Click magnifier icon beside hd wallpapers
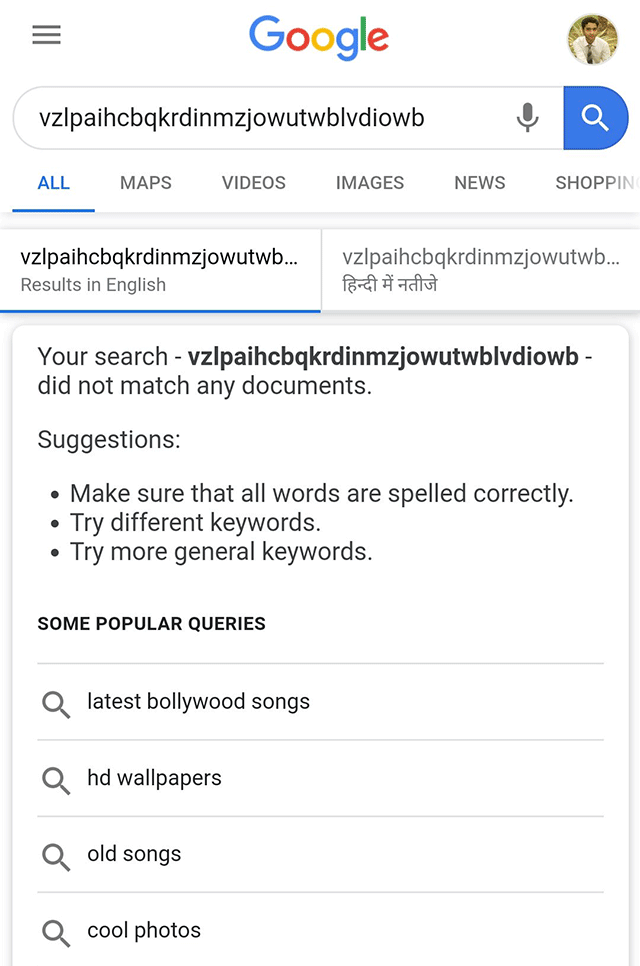 click(56, 779)
